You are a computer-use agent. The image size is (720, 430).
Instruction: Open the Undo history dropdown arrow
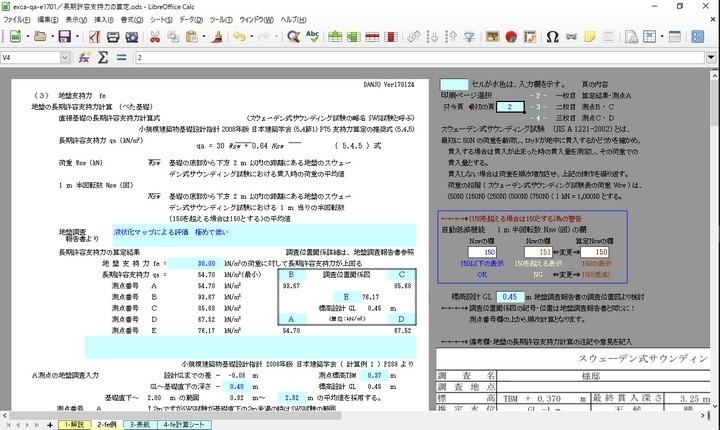pyautogui.click(x=252, y=36)
